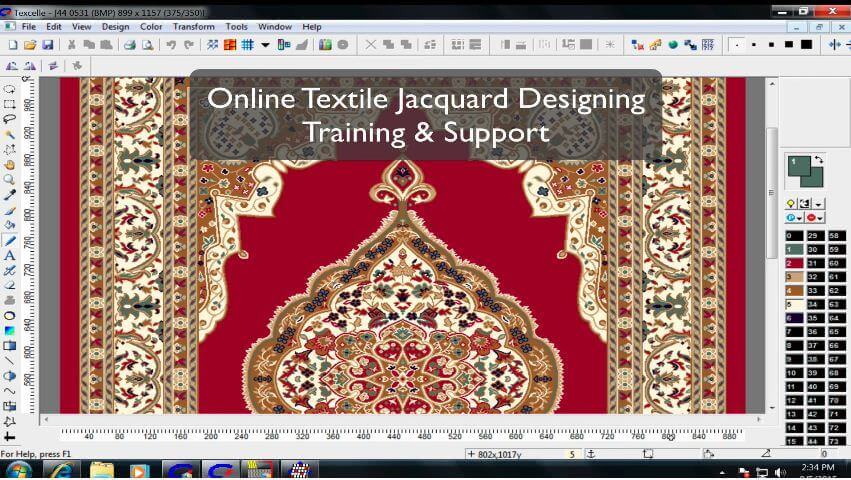Open Internet Explorer from the taskbar
The height and width of the screenshot is (480, 851).
(x=58, y=469)
